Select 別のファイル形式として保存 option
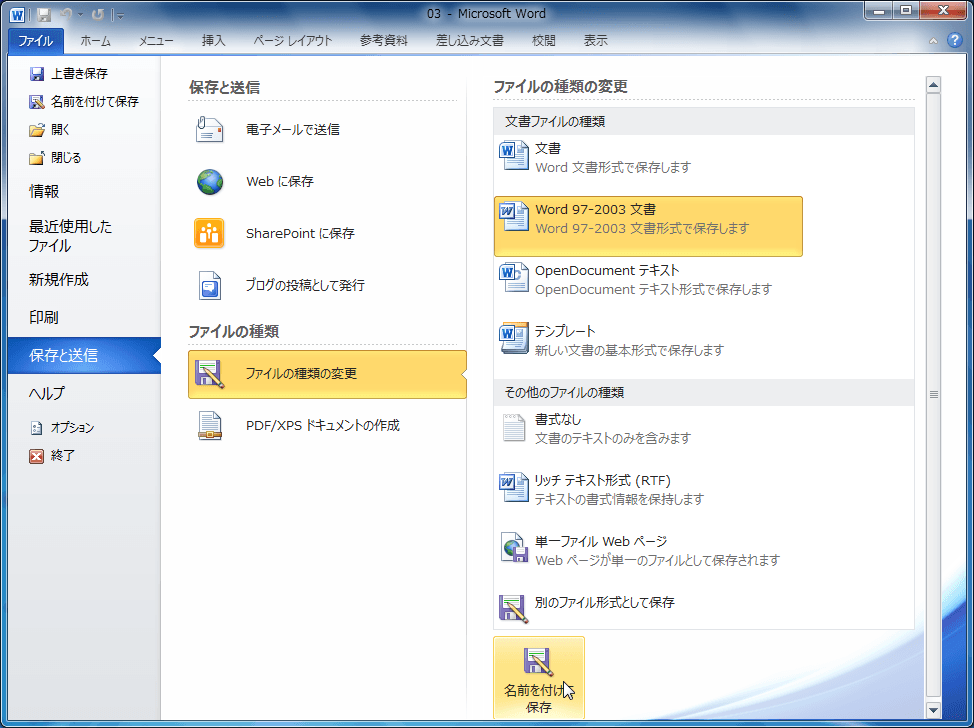This screenshot has height=728, width=974. pyautogui.click(x=648, y=607)
